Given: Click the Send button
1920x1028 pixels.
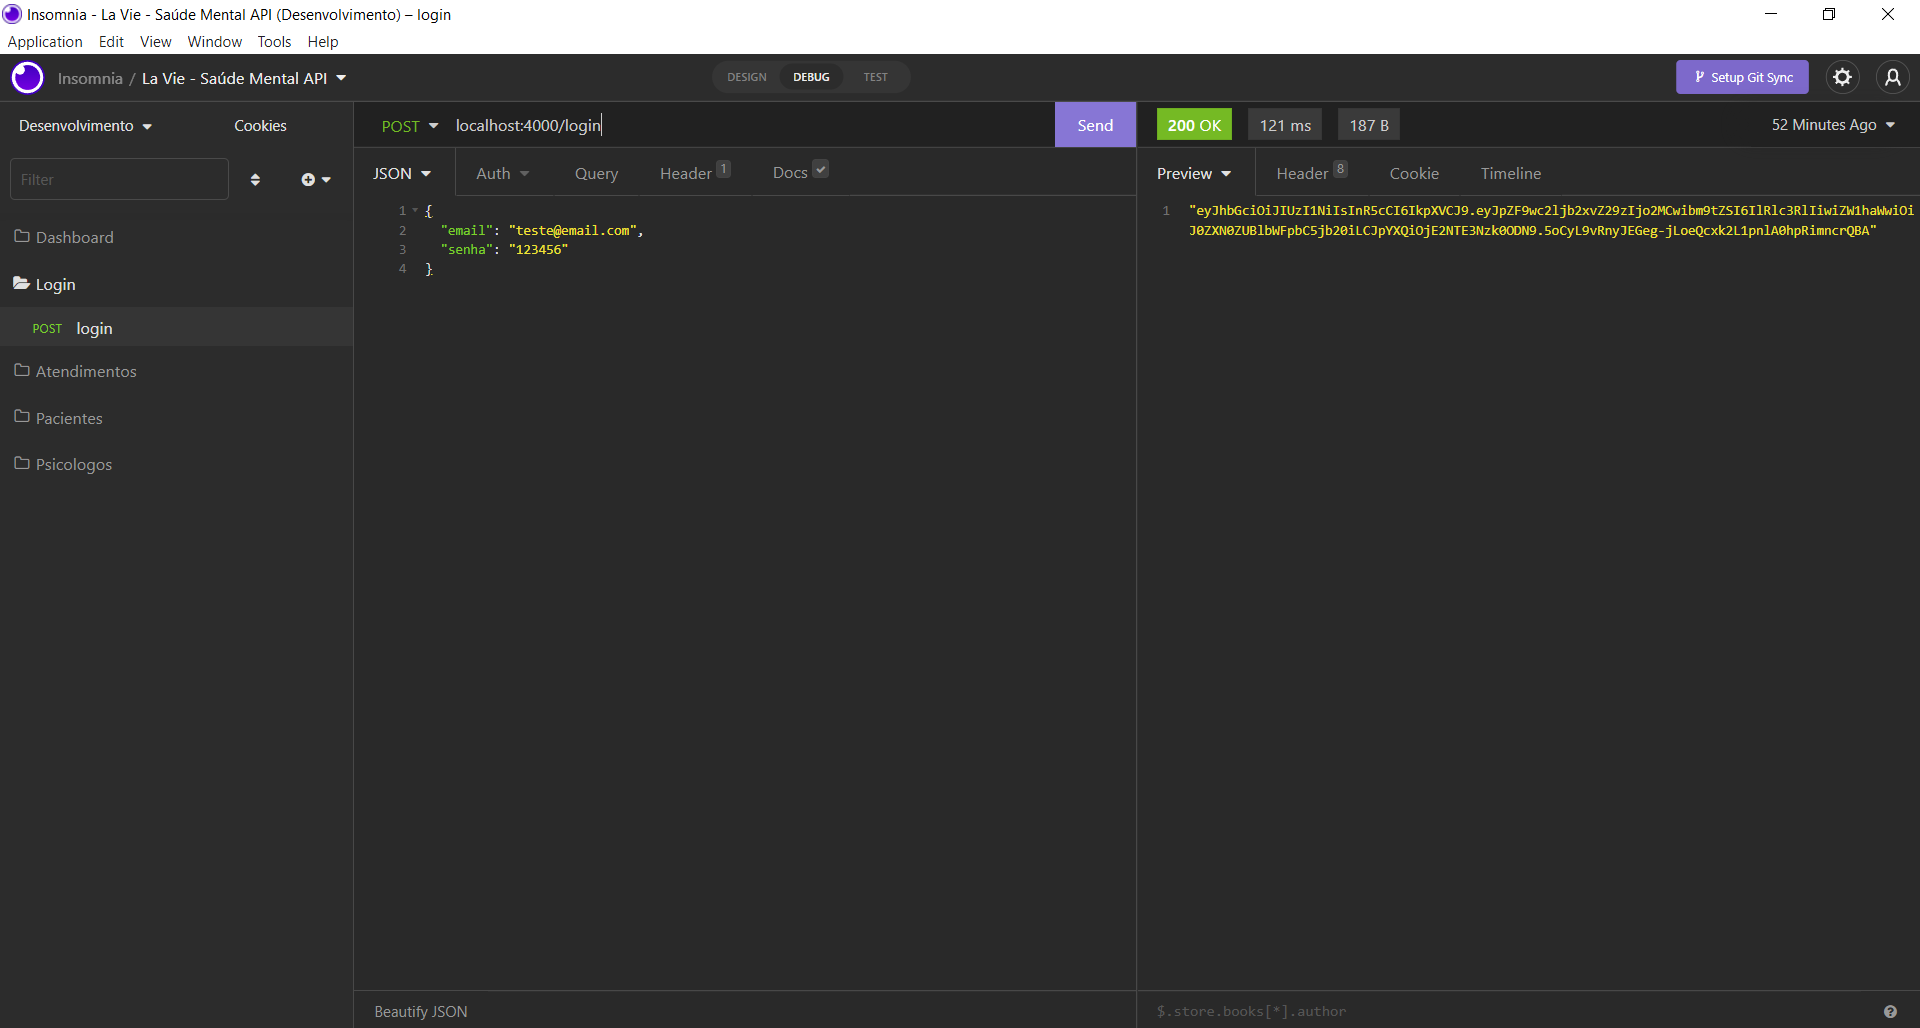Looking at the screenshot, I should pos(1095,125).
